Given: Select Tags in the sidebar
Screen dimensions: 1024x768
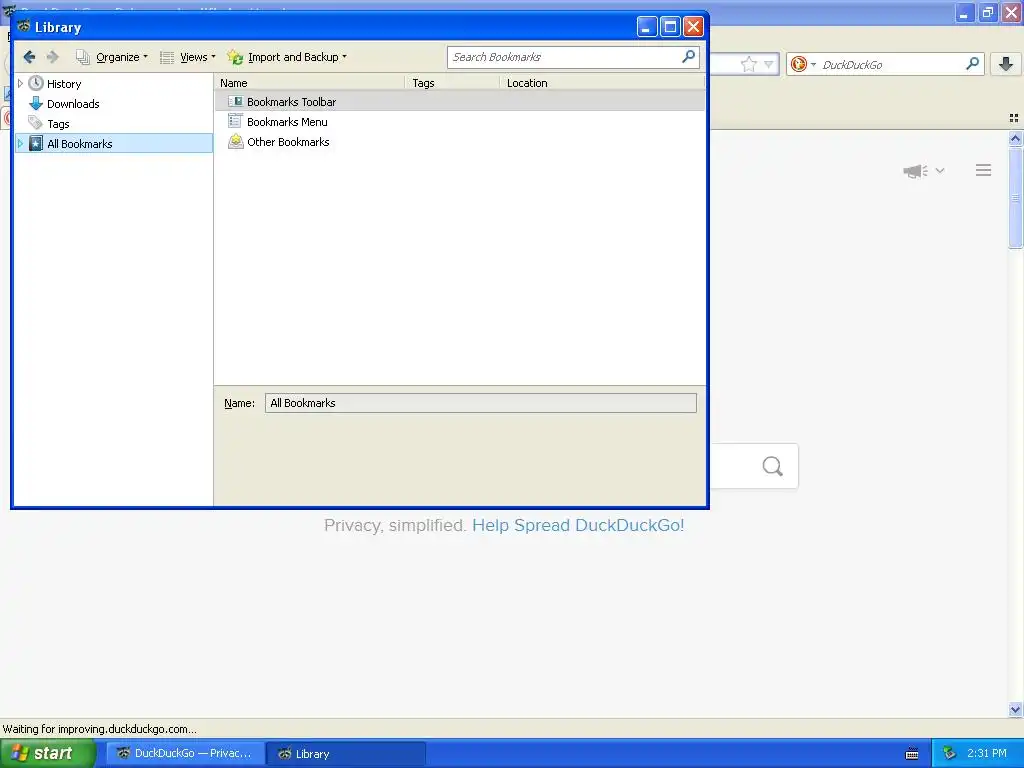Looking at the screenshot, I should (58, 124).
